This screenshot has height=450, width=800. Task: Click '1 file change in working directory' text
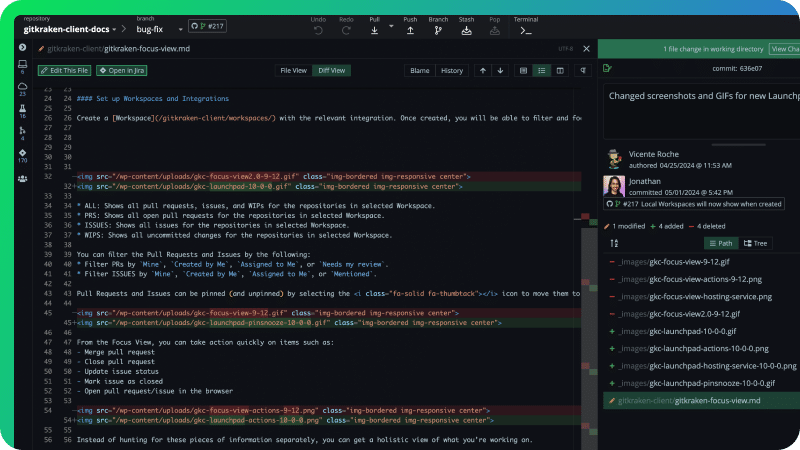pos(713,49)
